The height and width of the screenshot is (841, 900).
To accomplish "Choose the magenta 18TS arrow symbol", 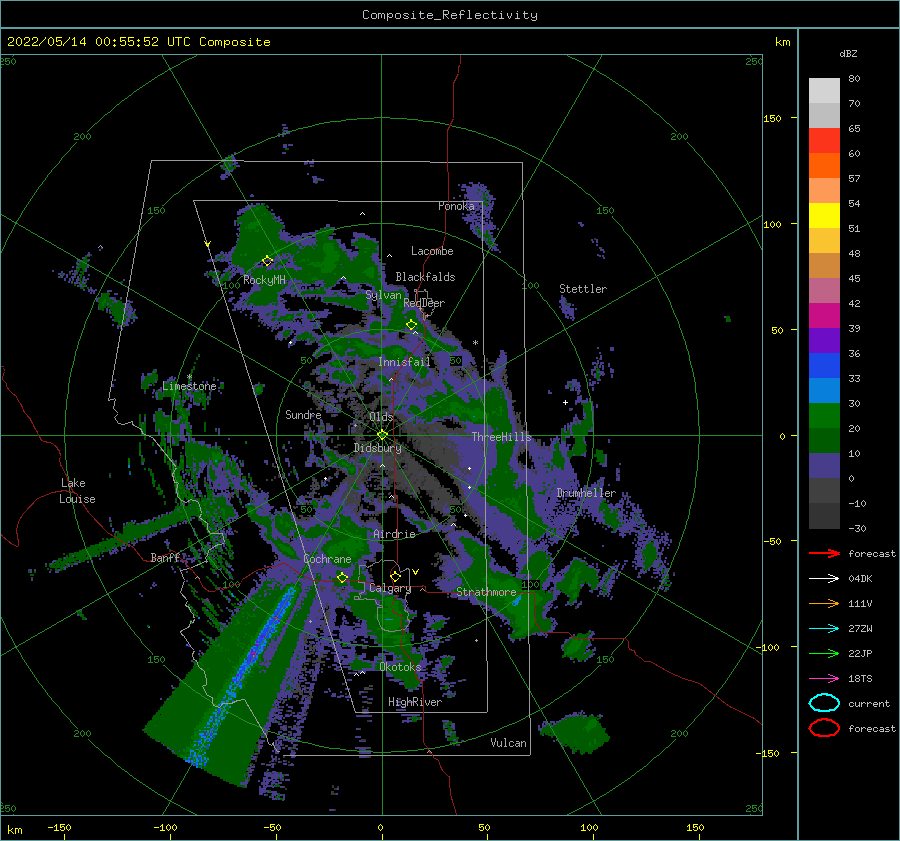I will click(824, 679).
